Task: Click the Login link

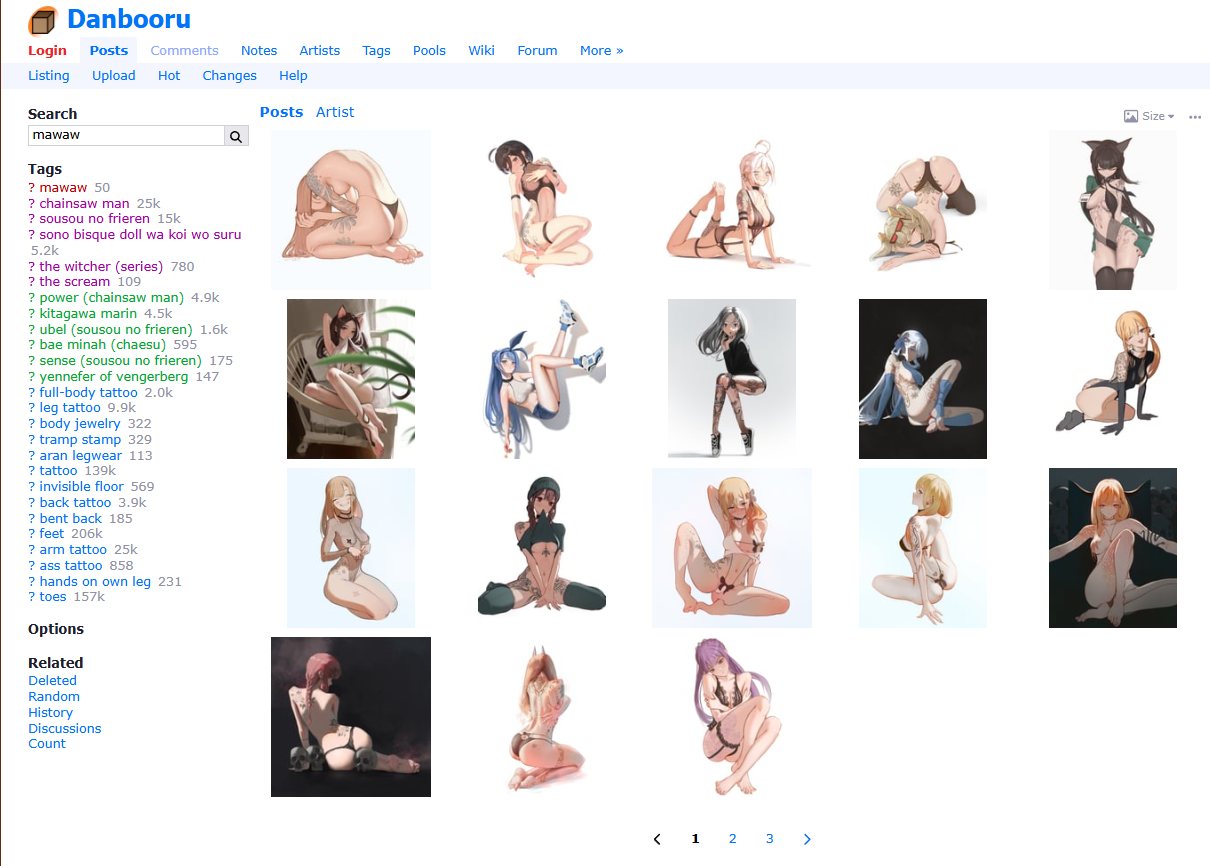Action: [48, 51]
